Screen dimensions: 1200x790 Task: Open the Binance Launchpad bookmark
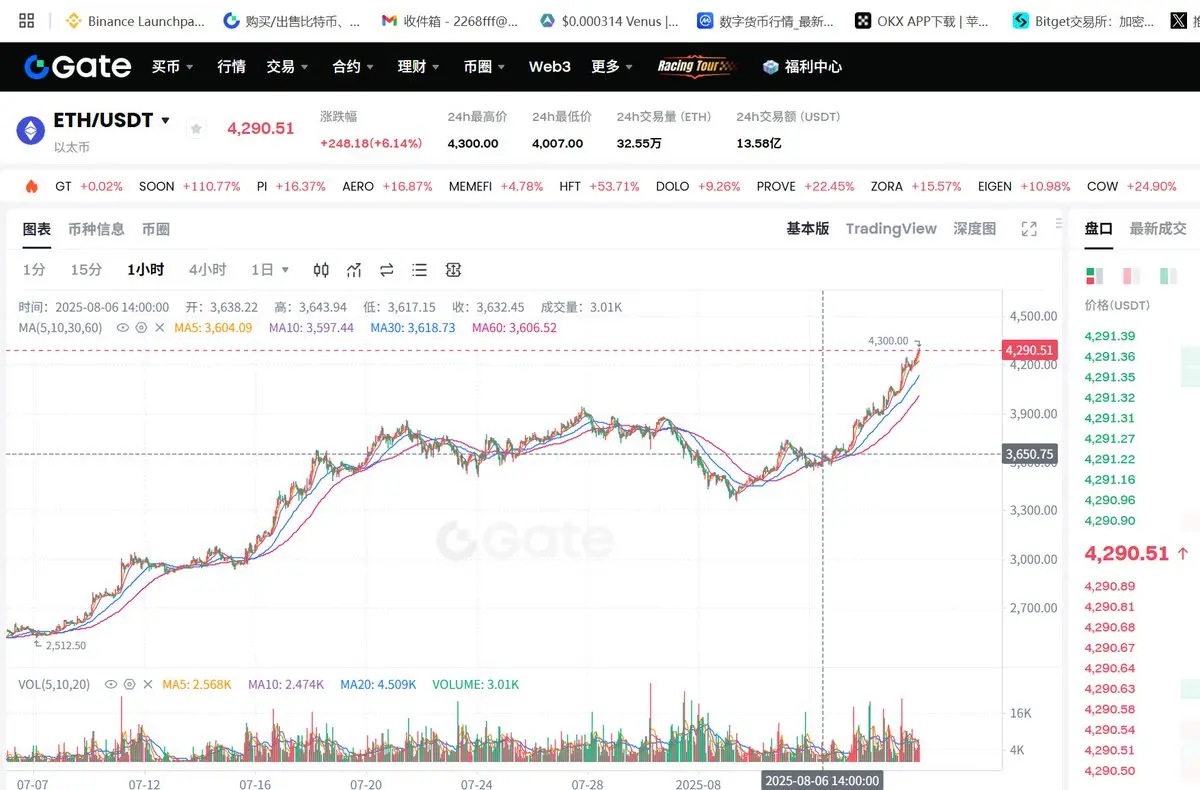pyautogui.click(x=135, y=20)
